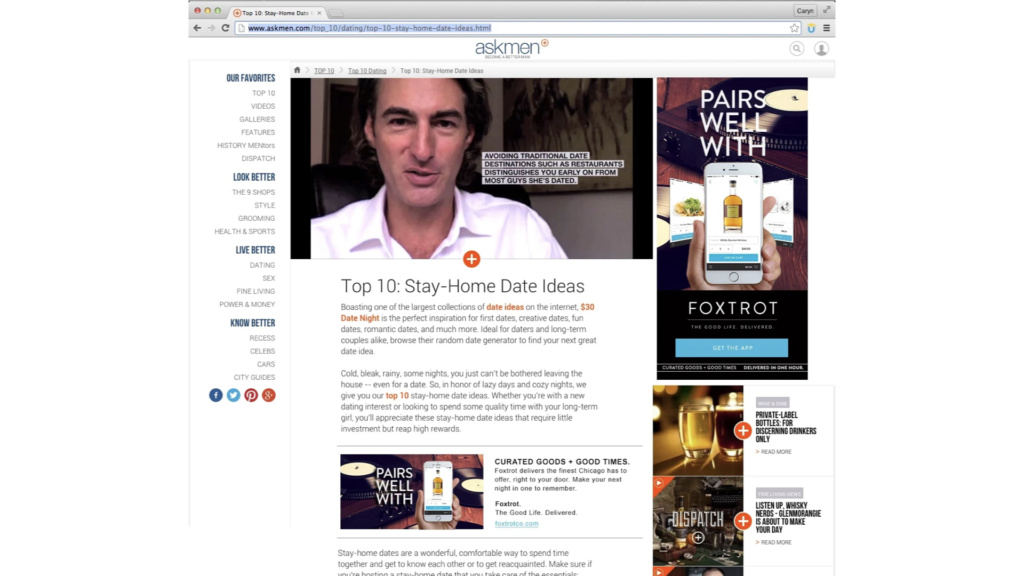Image resolution: width=1024 pixels, height=576 pixels.
Task: Click the Facebook share icon
Action: pos(215,395)
